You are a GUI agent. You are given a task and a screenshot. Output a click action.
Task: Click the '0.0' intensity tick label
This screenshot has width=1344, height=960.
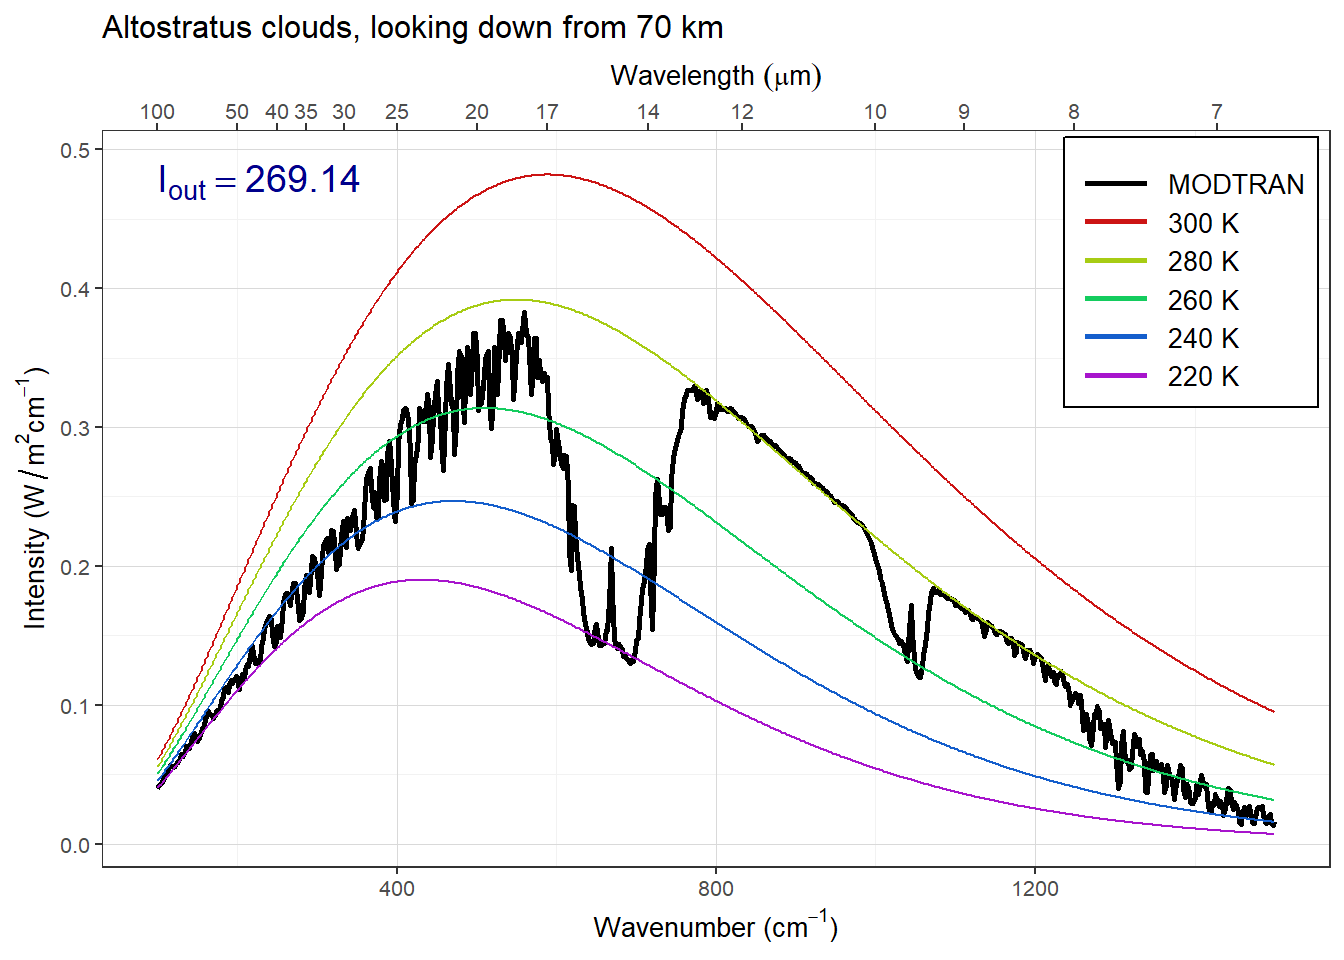tap(74, 845)
